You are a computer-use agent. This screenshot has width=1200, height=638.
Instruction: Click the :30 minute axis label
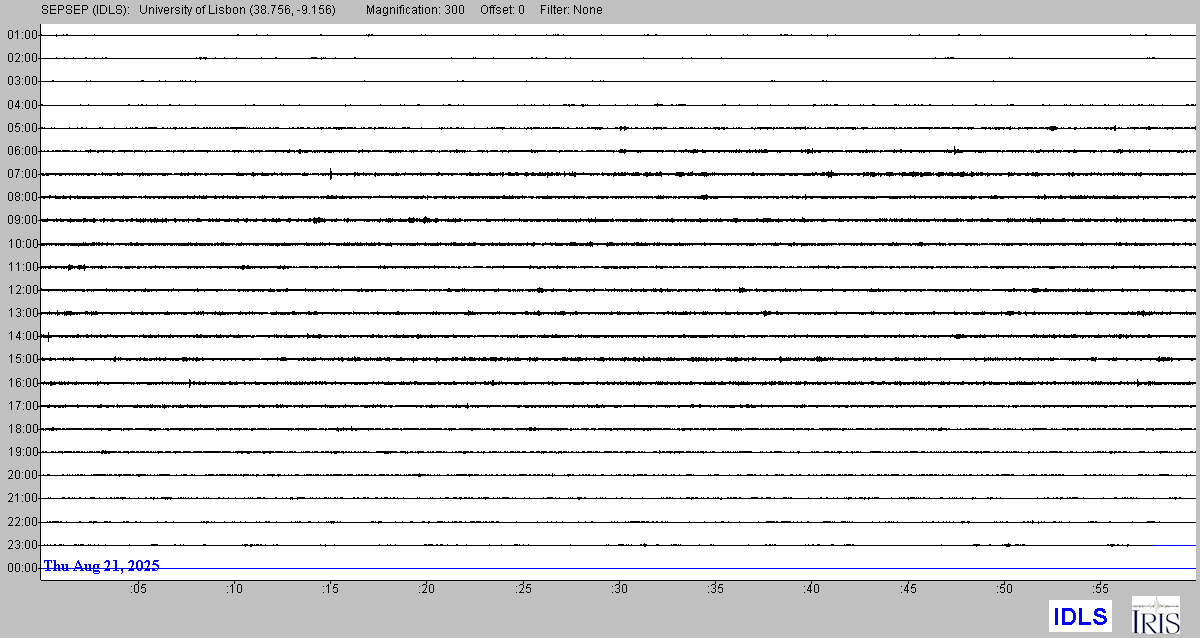(x=621, y=590)
